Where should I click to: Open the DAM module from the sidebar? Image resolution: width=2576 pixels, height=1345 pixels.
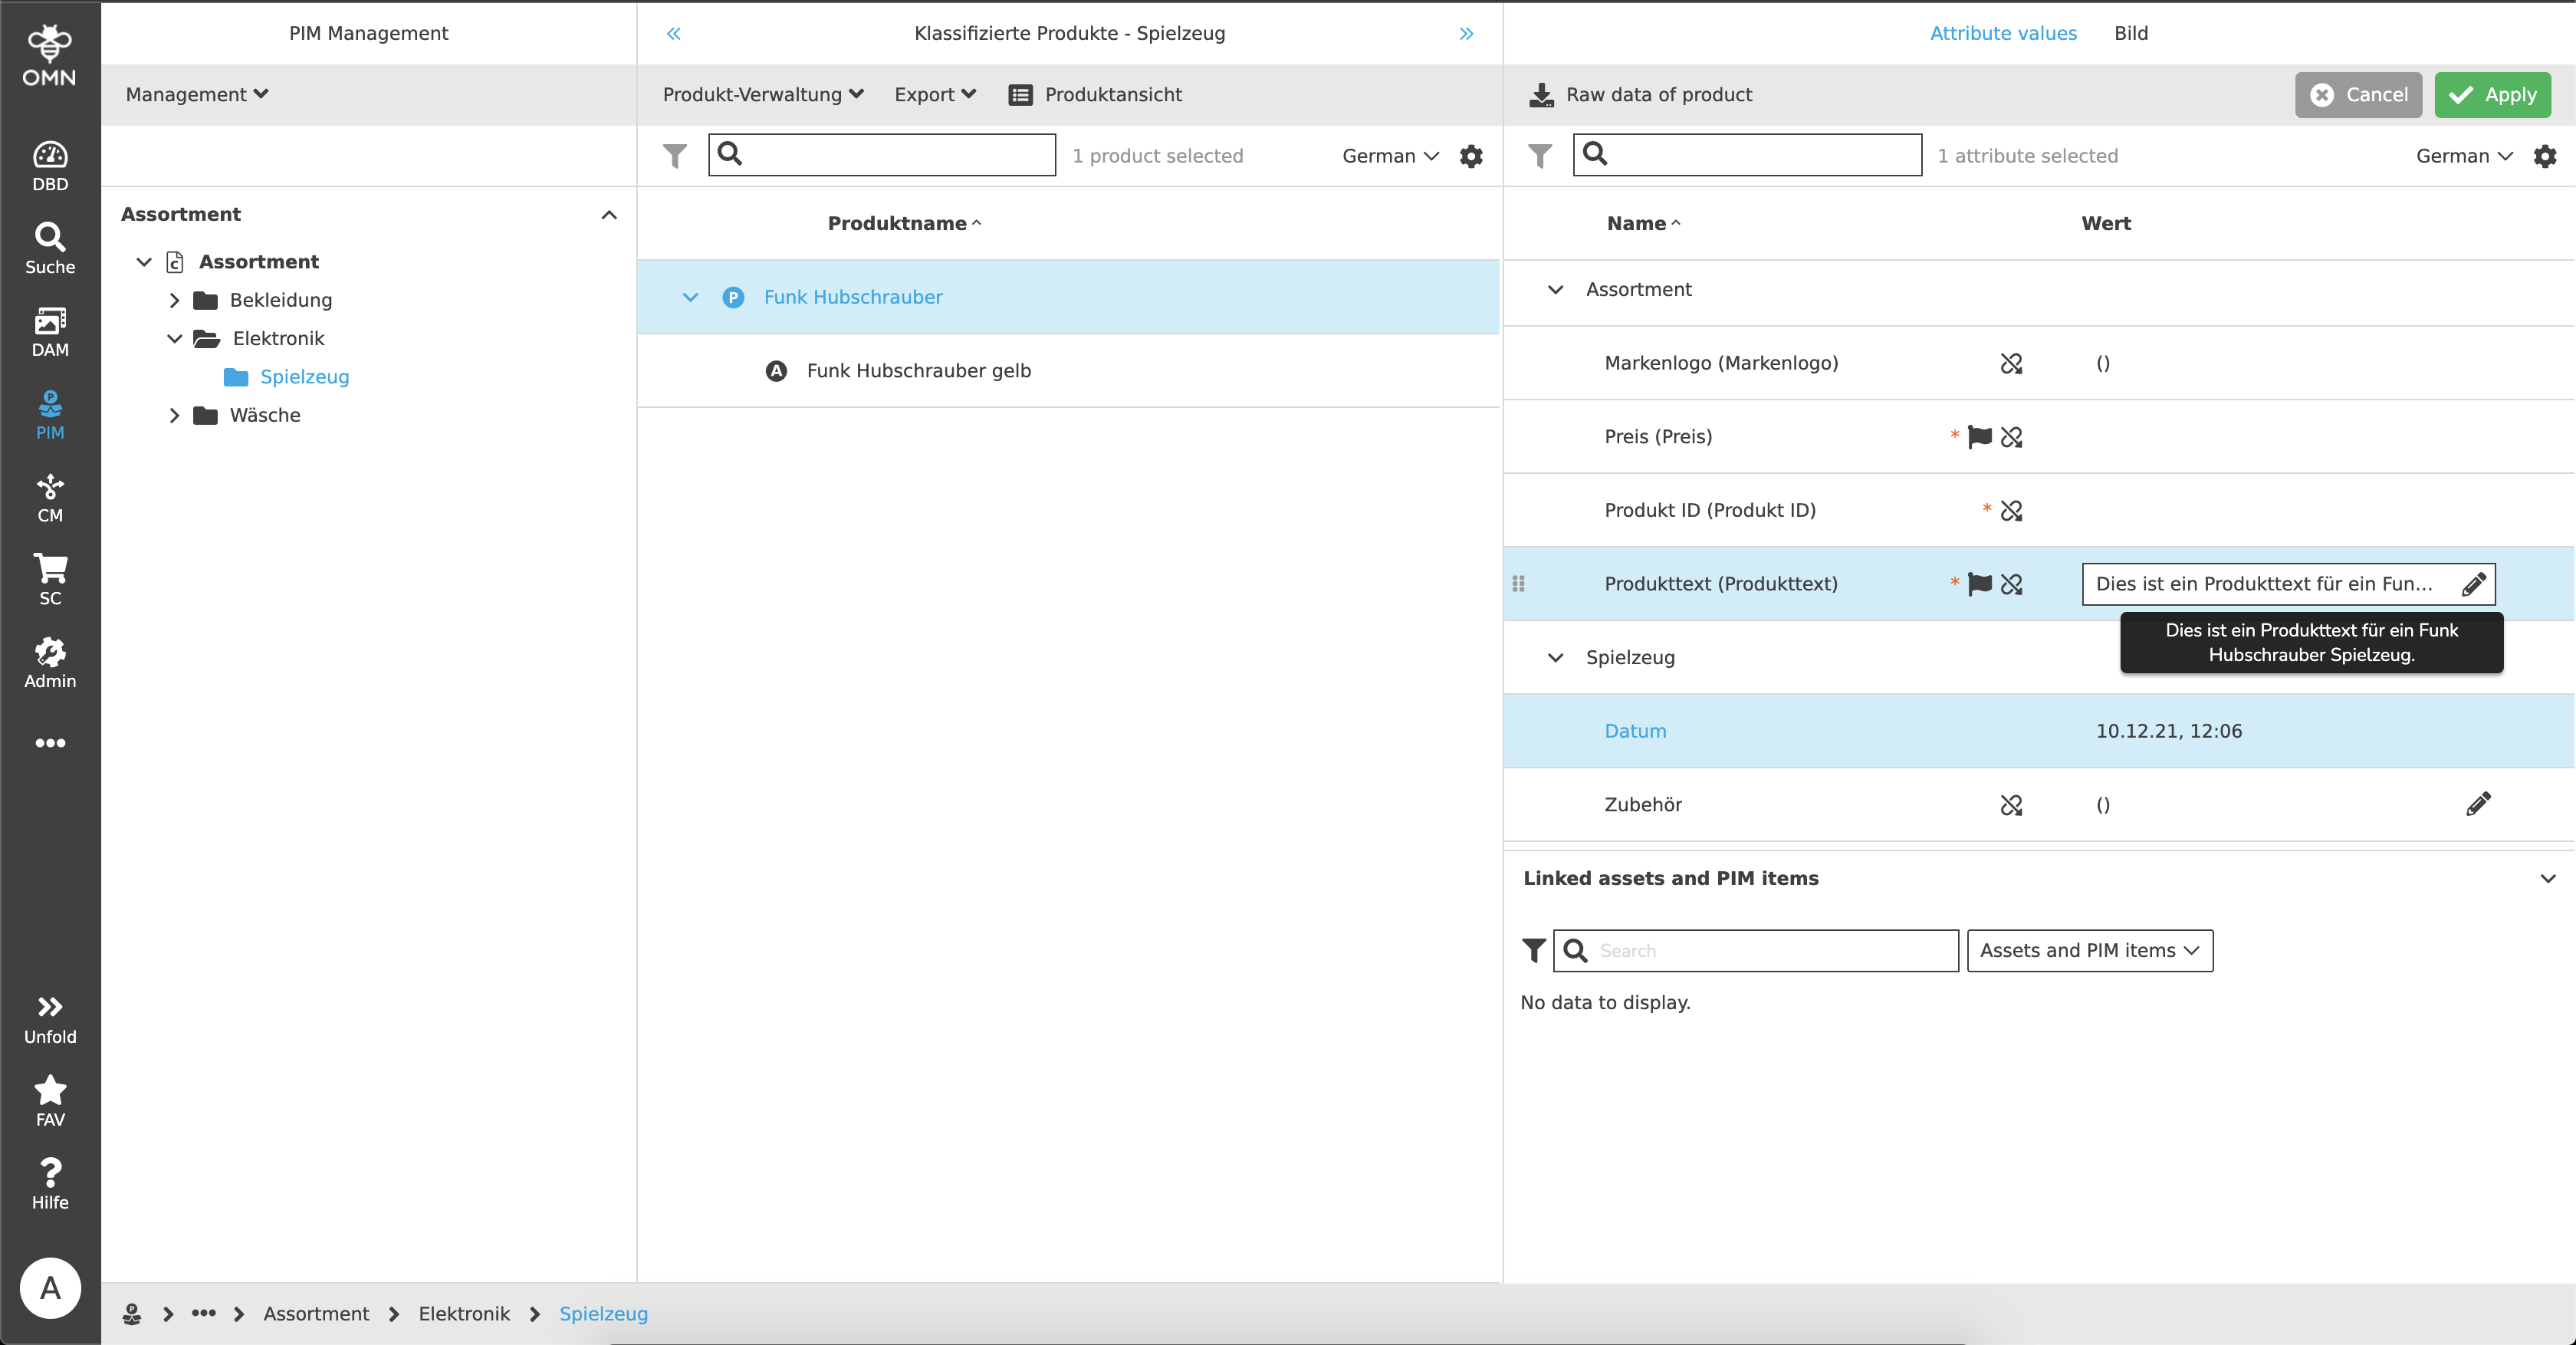click(x=50, y=330)
